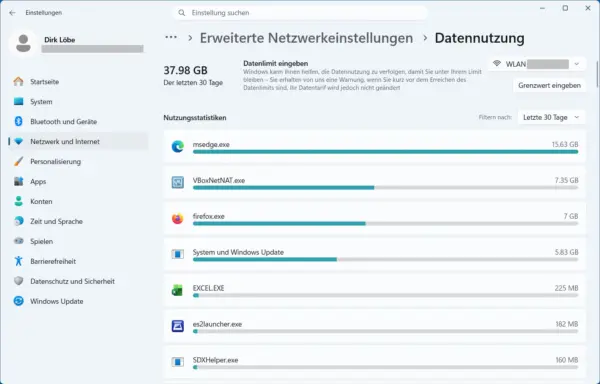Click the Datenlimit eingeben heading
Viewport: 600px width, 384px height.
pos(276,63)
